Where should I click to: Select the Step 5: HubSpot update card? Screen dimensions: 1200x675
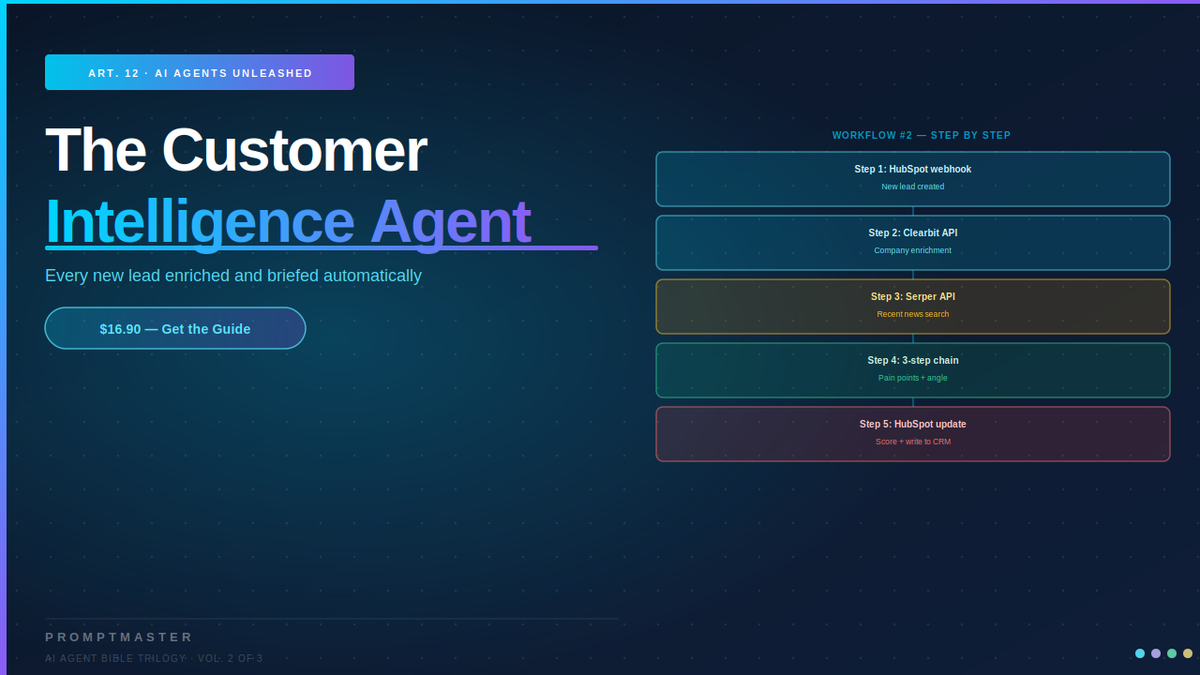913,434
